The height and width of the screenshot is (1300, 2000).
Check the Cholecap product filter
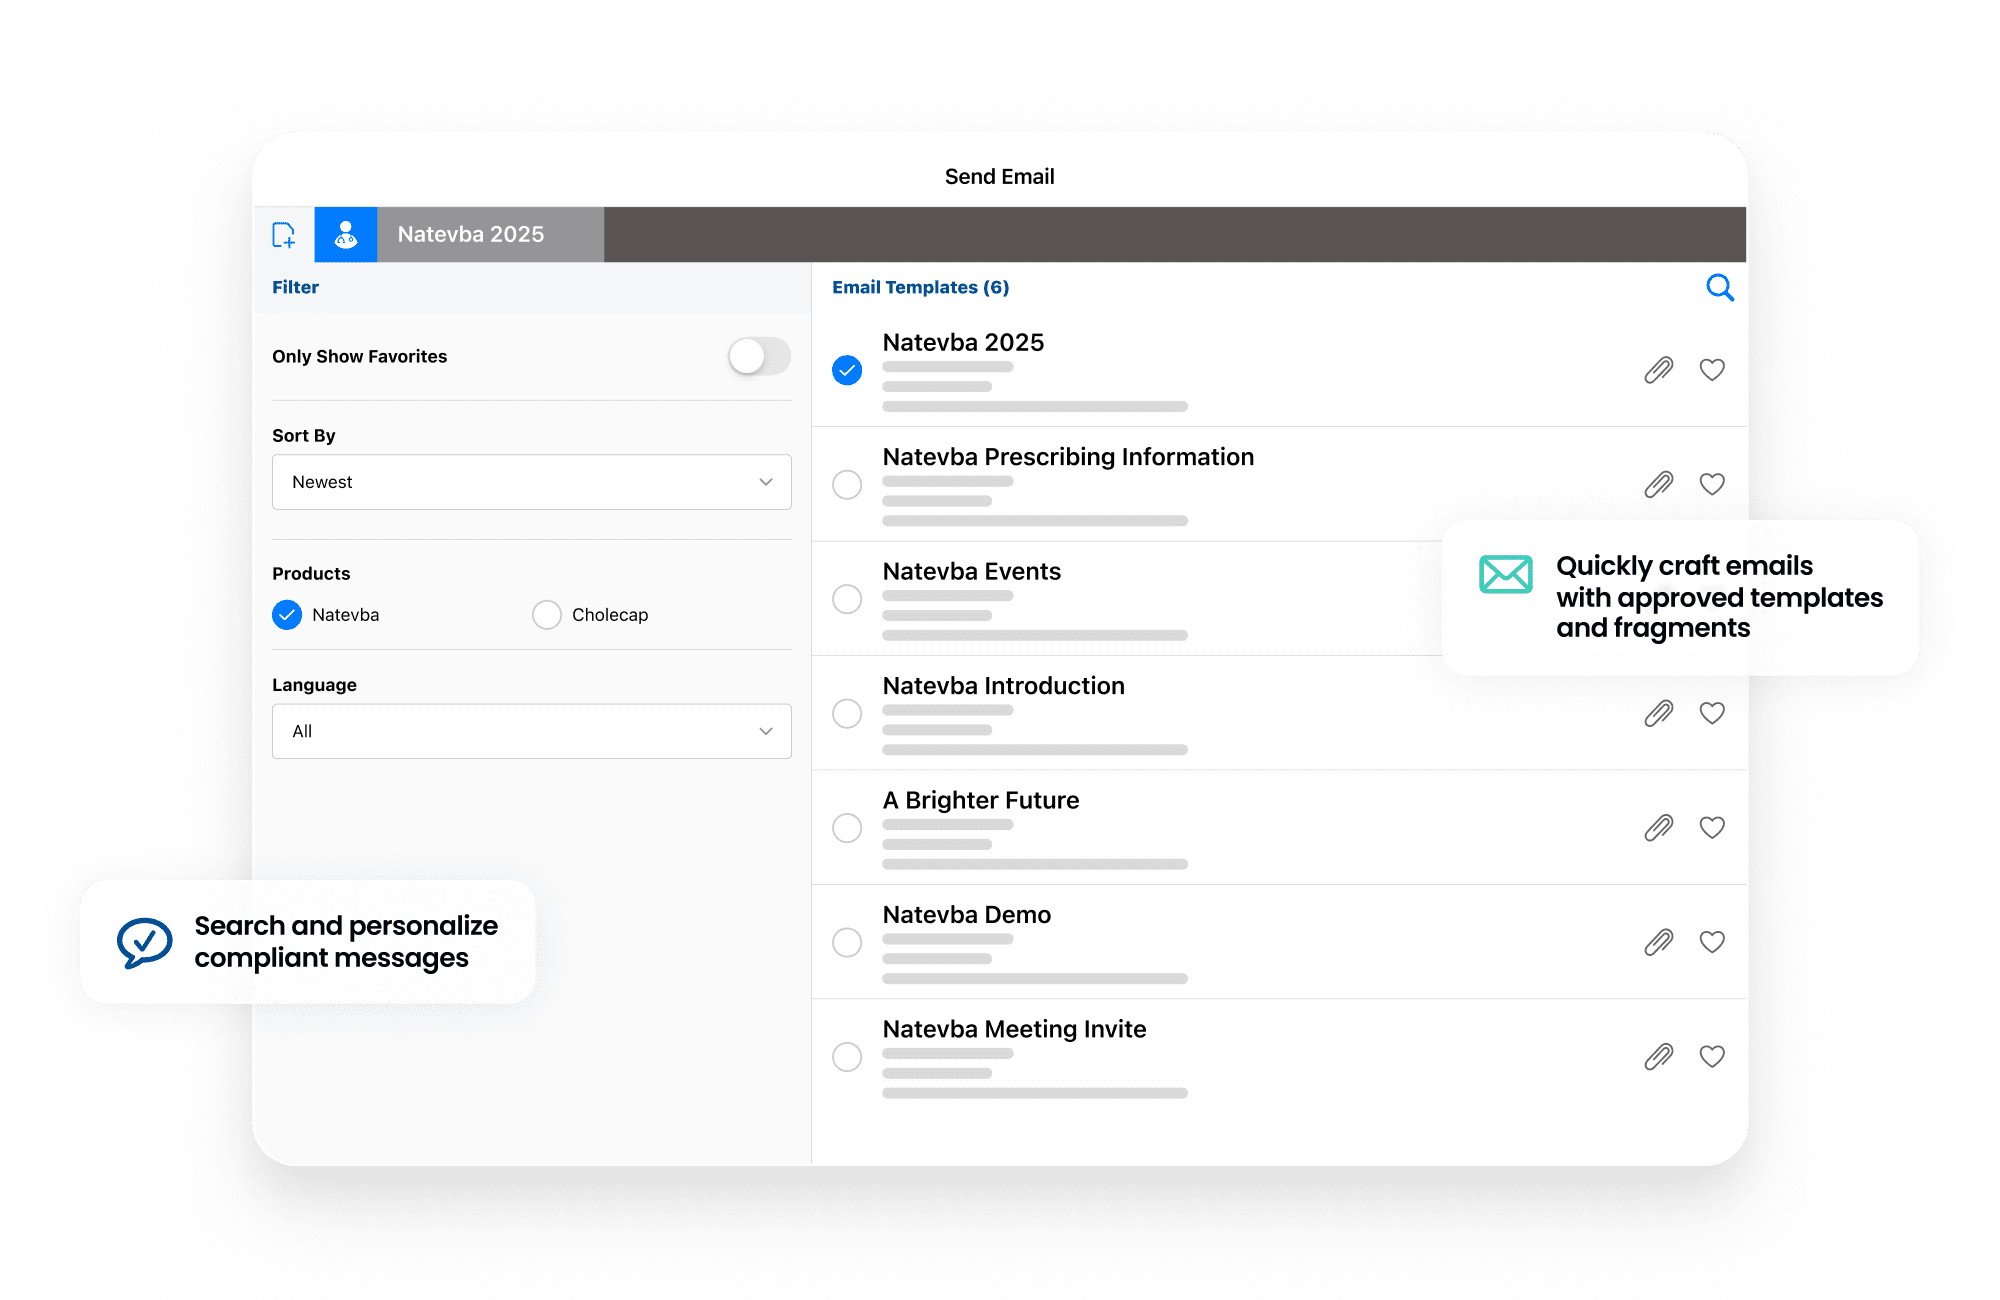(547, 615)
